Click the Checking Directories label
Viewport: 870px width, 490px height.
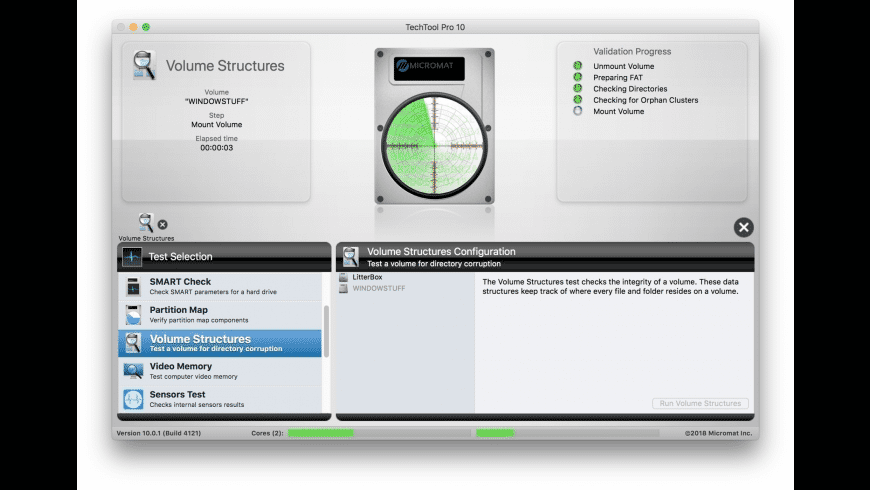click(630, 89)
